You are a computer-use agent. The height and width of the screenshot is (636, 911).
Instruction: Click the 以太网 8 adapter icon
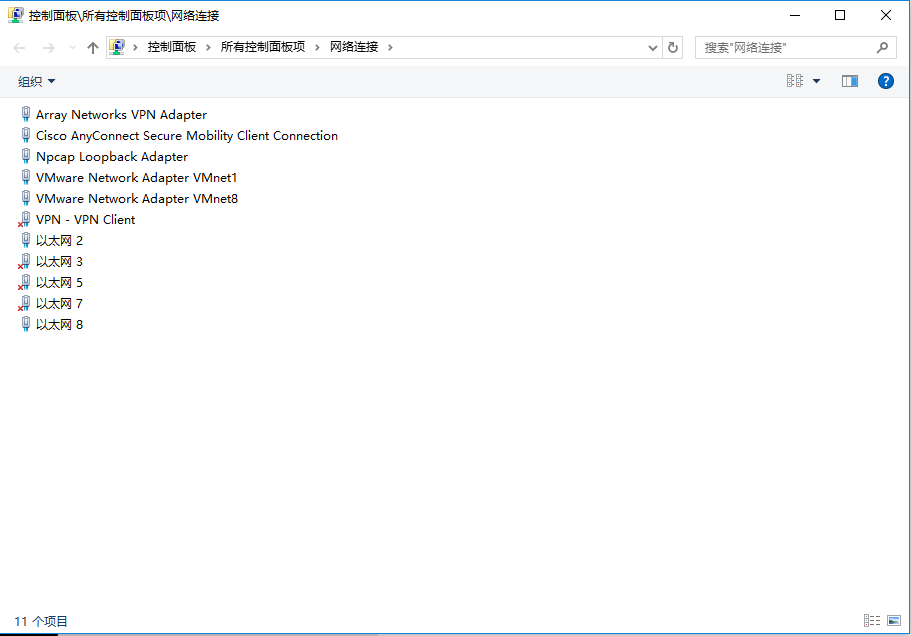click(x=26, y=324)
